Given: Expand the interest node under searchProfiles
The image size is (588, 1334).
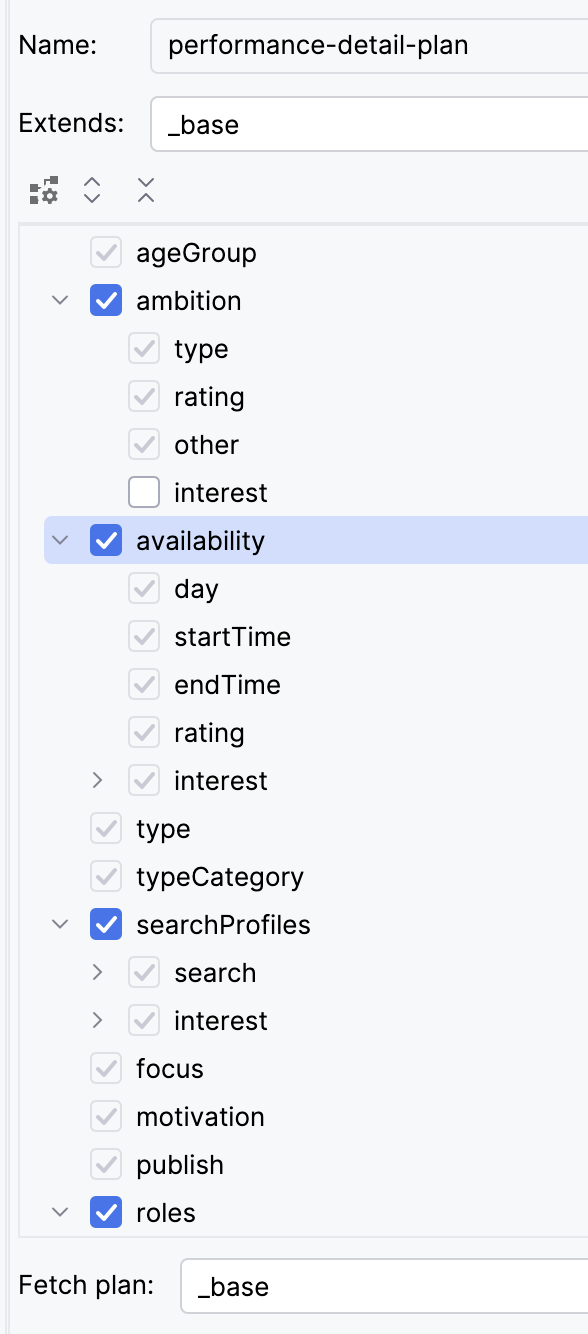Looking at the screenshot, I should (x=98, y=1021).
